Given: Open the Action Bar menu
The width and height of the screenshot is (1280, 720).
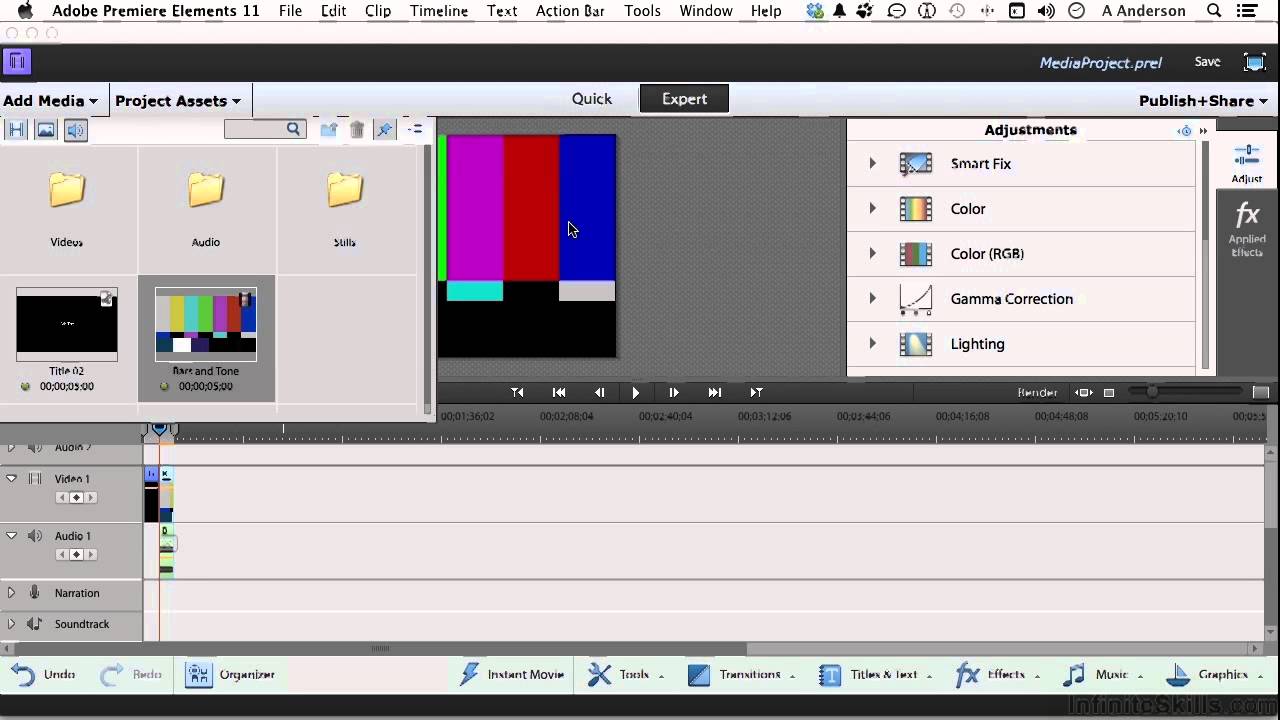Looking at the screenshot, I should (x=570, y=11).
